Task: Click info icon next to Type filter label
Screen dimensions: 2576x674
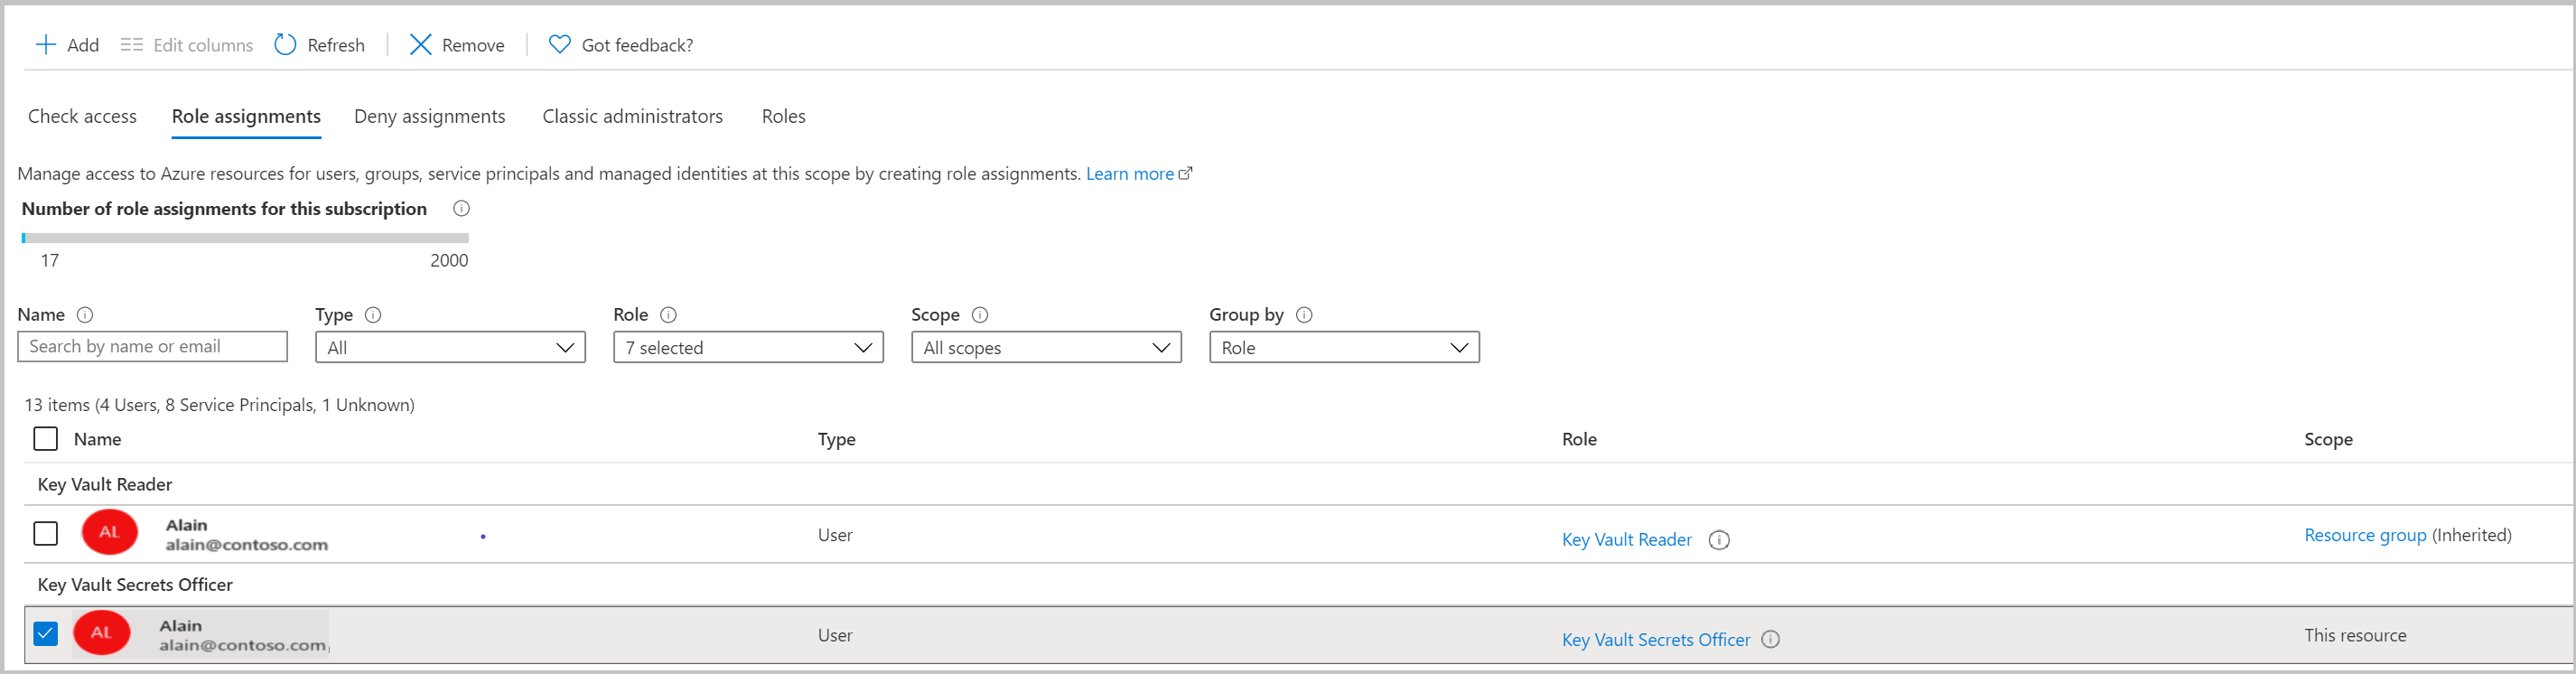Action: [373, 314]
